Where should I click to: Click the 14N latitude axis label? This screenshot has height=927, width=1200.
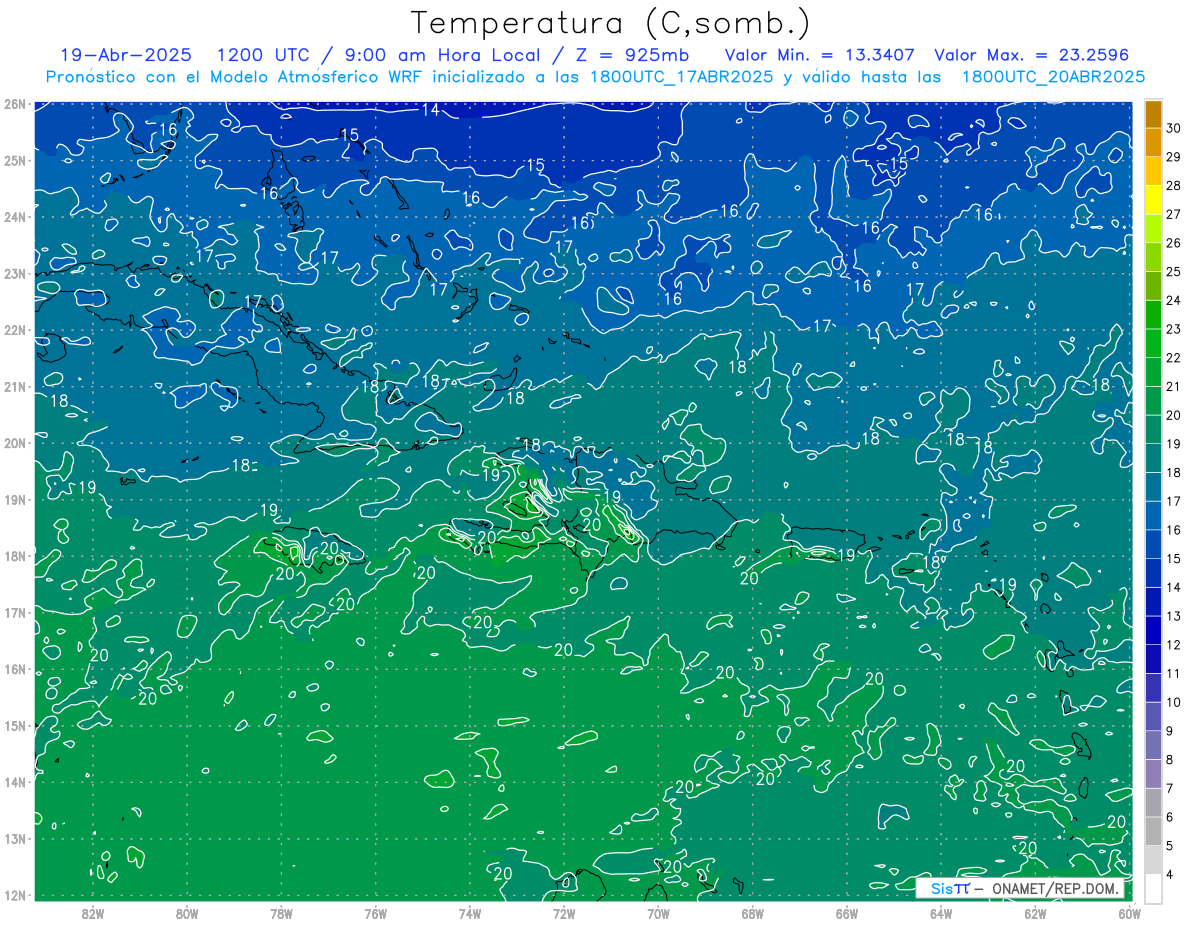coord(15,781)
